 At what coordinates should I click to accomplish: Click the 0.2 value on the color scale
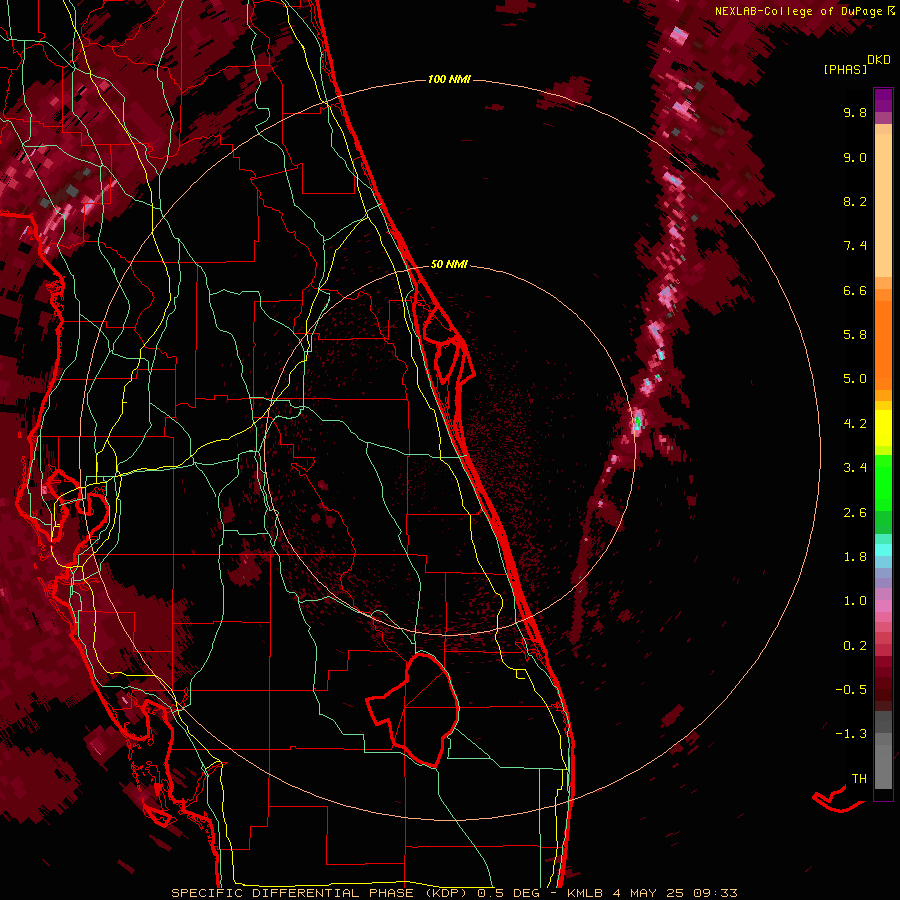point(855,646)
